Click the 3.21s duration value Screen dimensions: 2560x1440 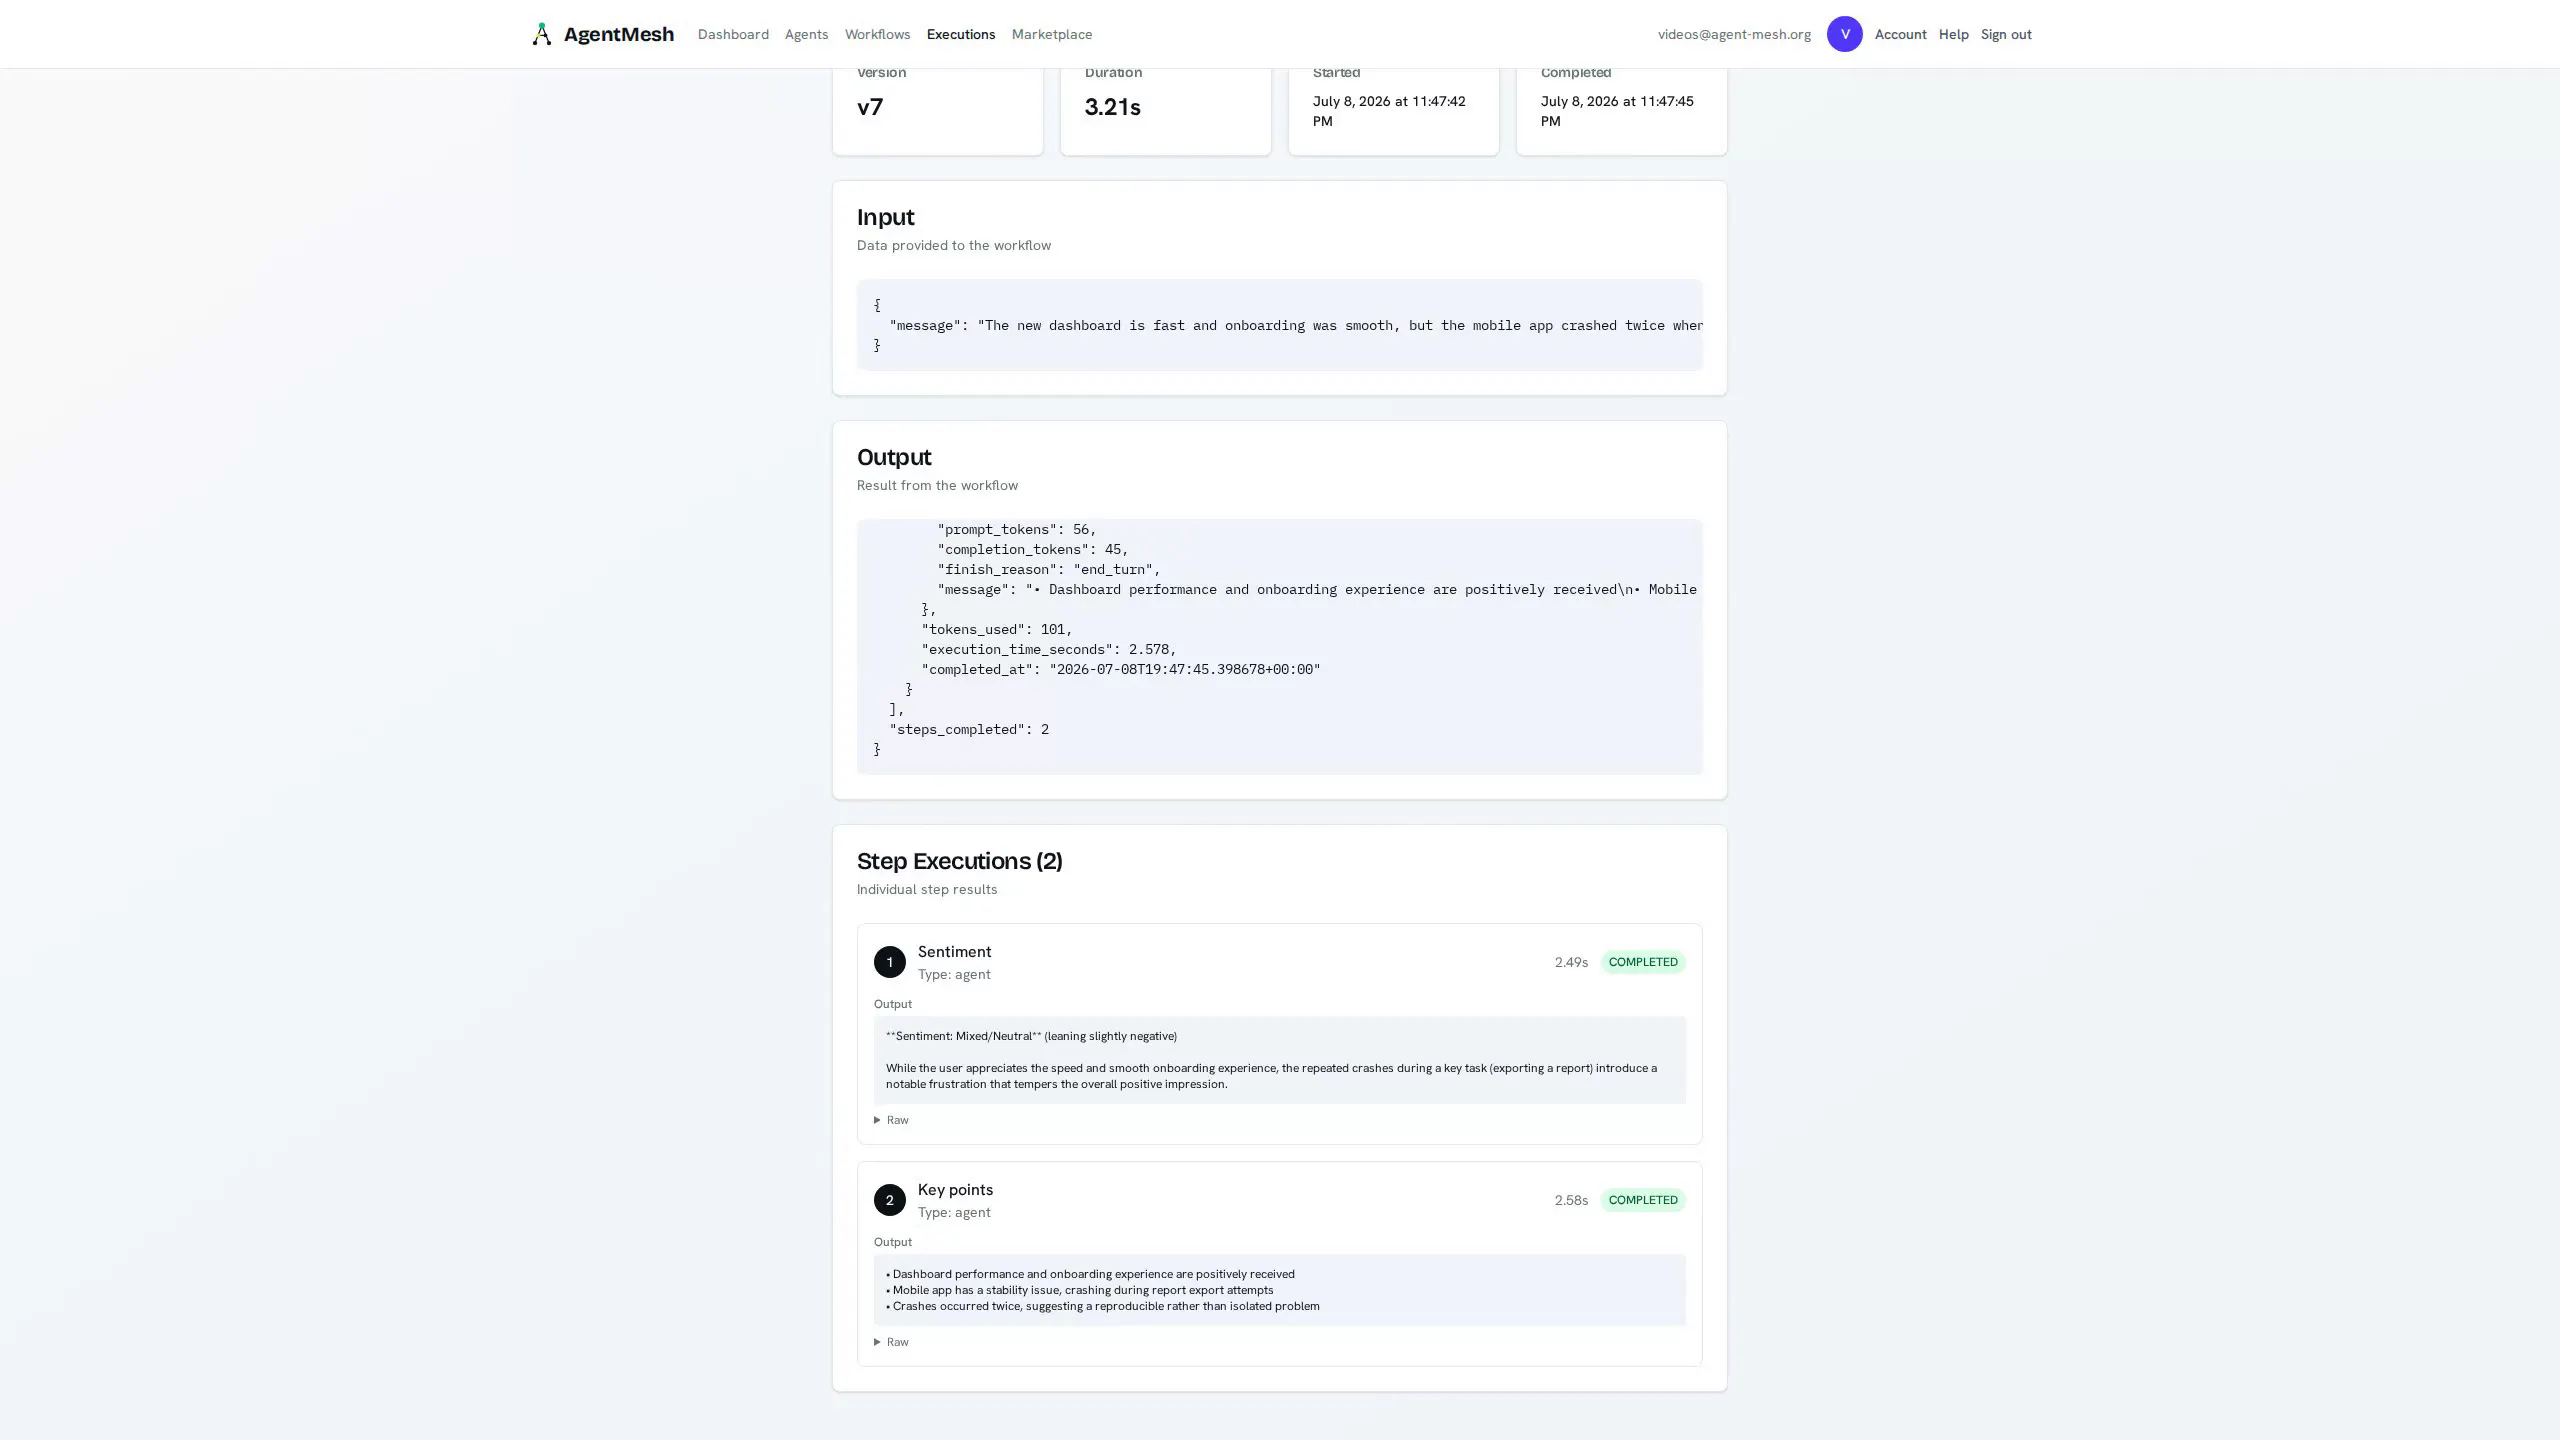coord(1112,107)
